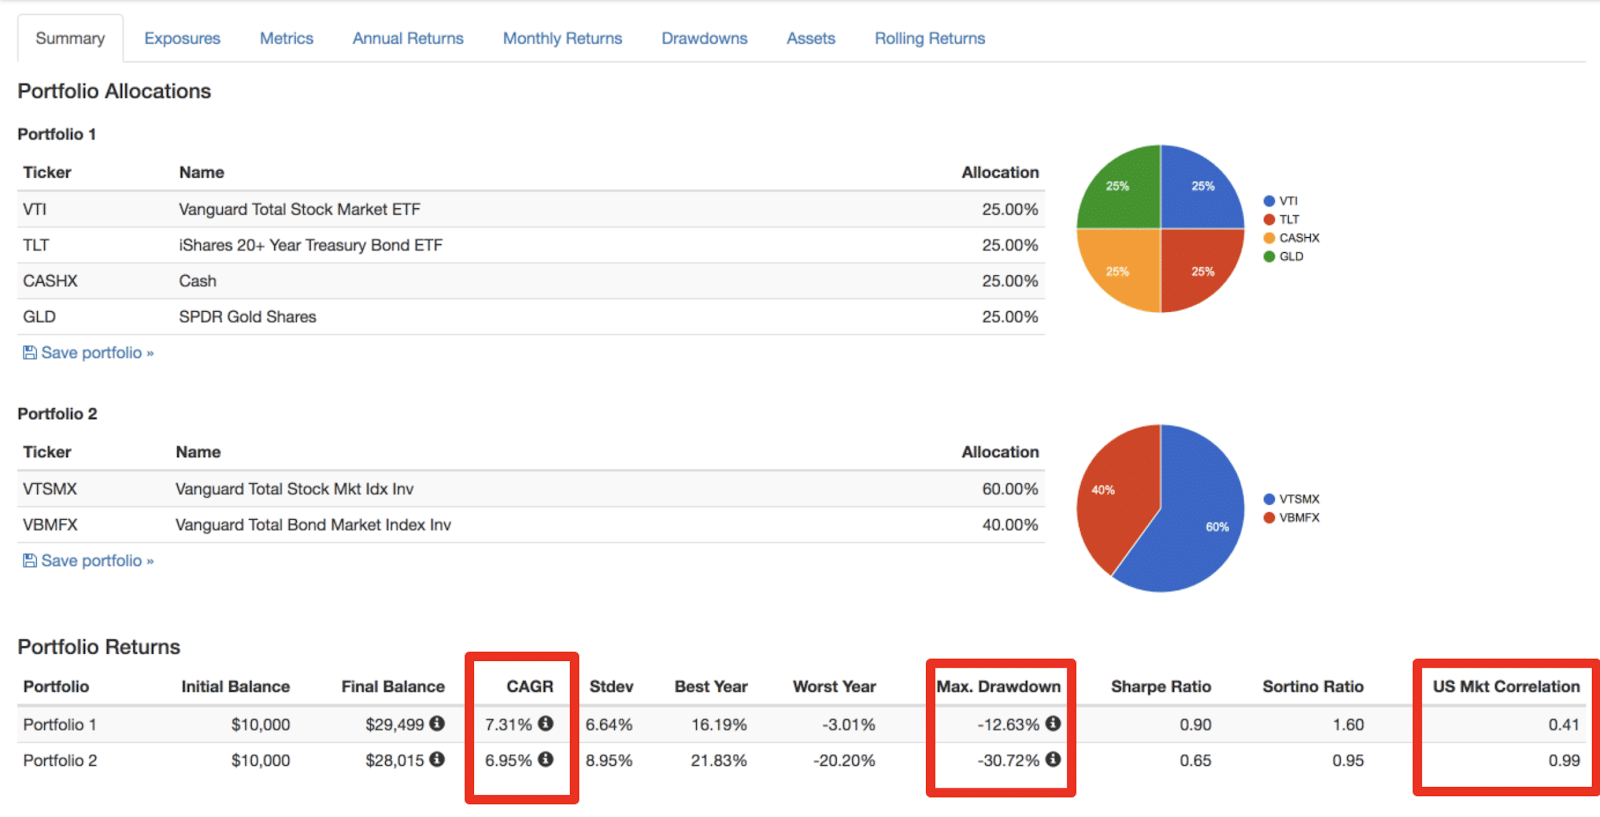Go to the Monthly Returns tab

pos(562,38)
